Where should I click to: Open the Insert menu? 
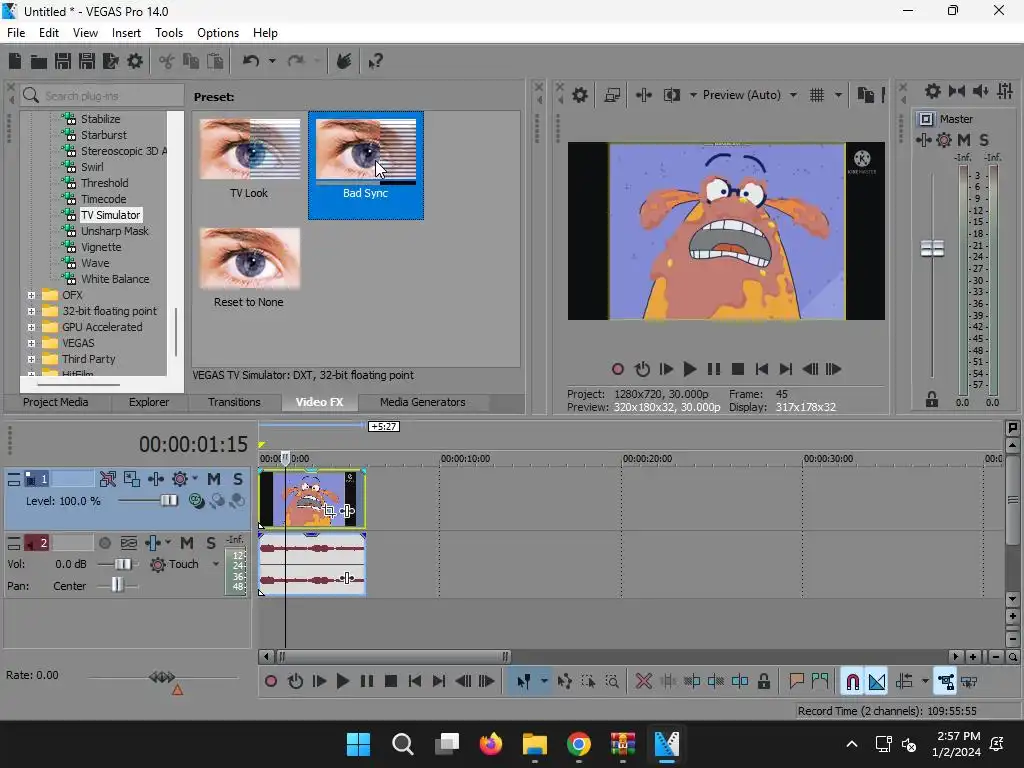(x=126, y=33)
